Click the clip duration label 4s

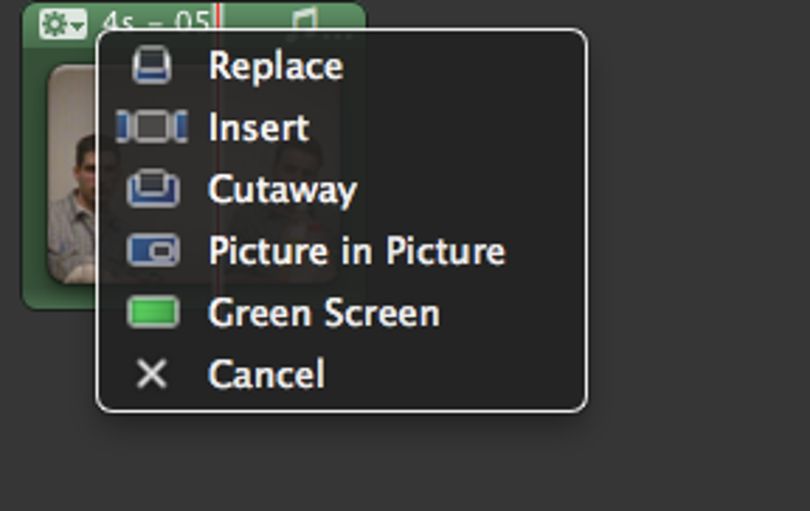(x=118, y=22)
